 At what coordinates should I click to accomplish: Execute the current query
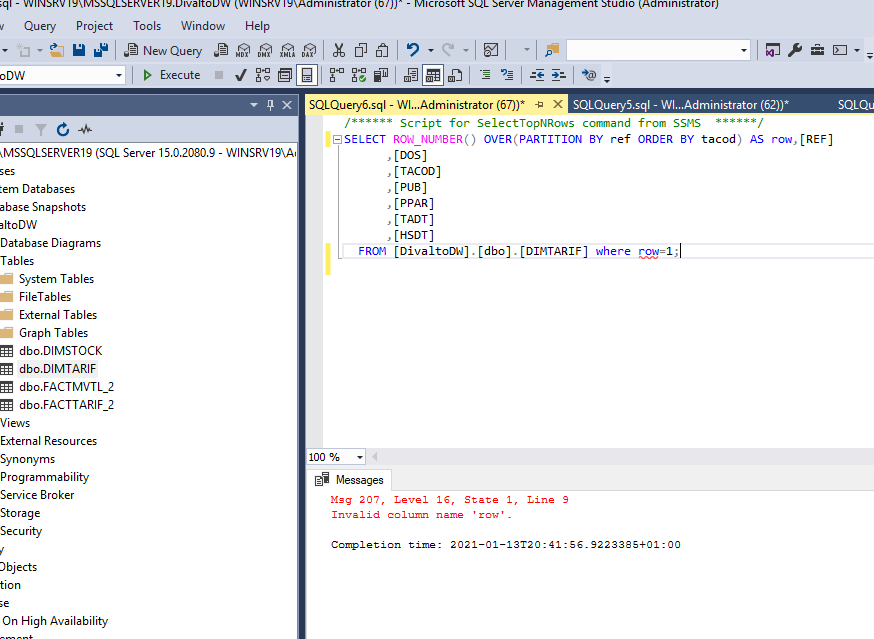(172, 74)
